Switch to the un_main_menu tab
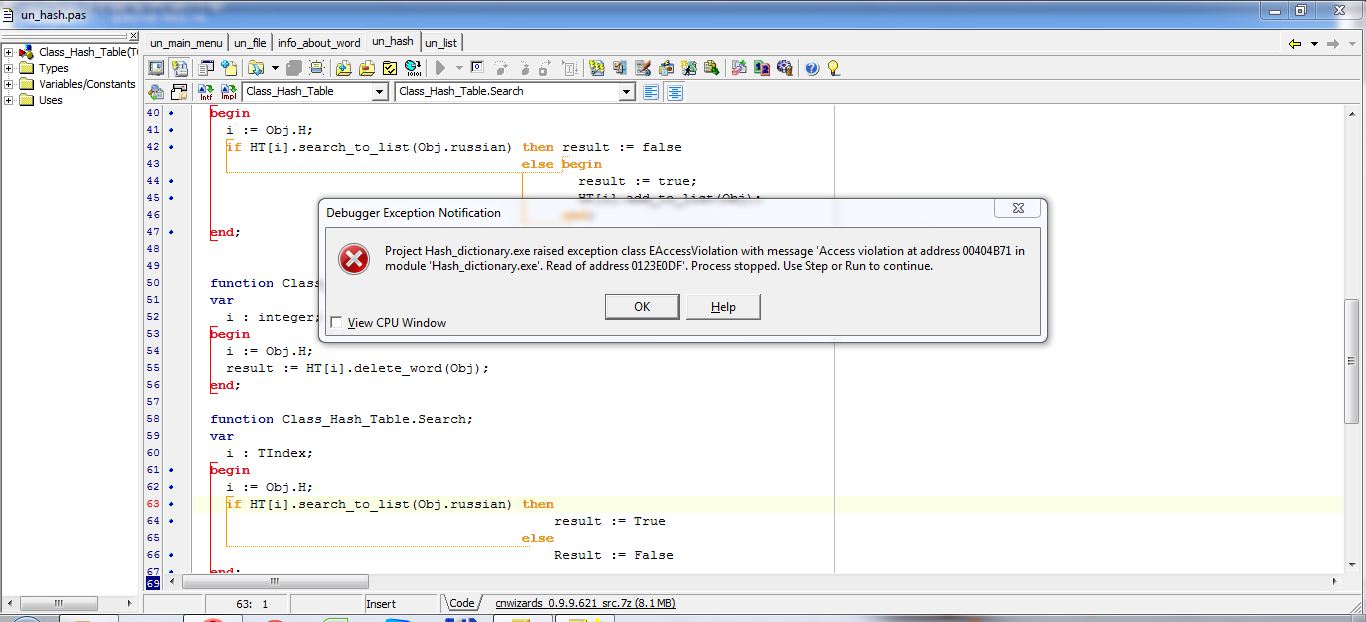 pyautogui.click(x=186, y=43)
